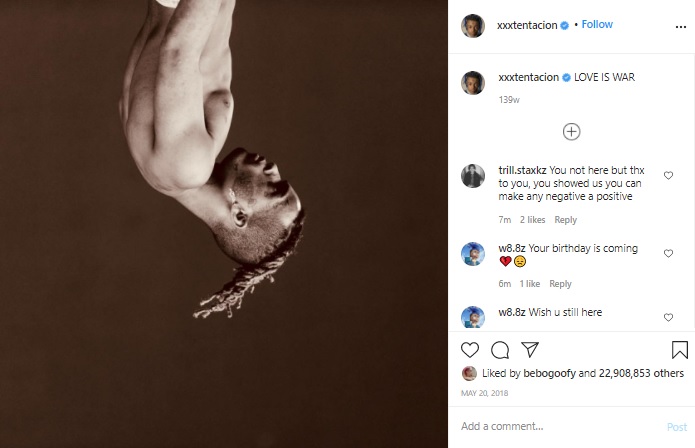695x448 pixels.
Task: Like trill.staxkz's comment with its heart
Action: coord(668,175)
